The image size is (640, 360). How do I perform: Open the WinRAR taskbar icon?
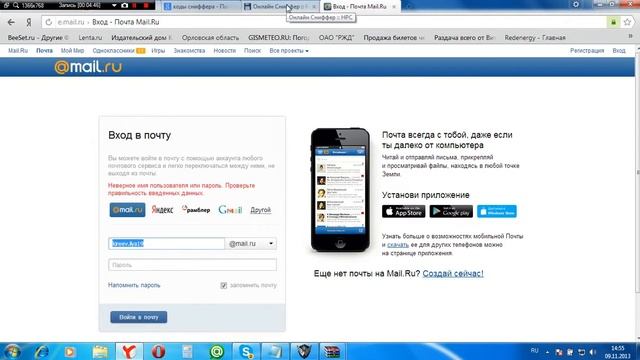tap(332, 351)
